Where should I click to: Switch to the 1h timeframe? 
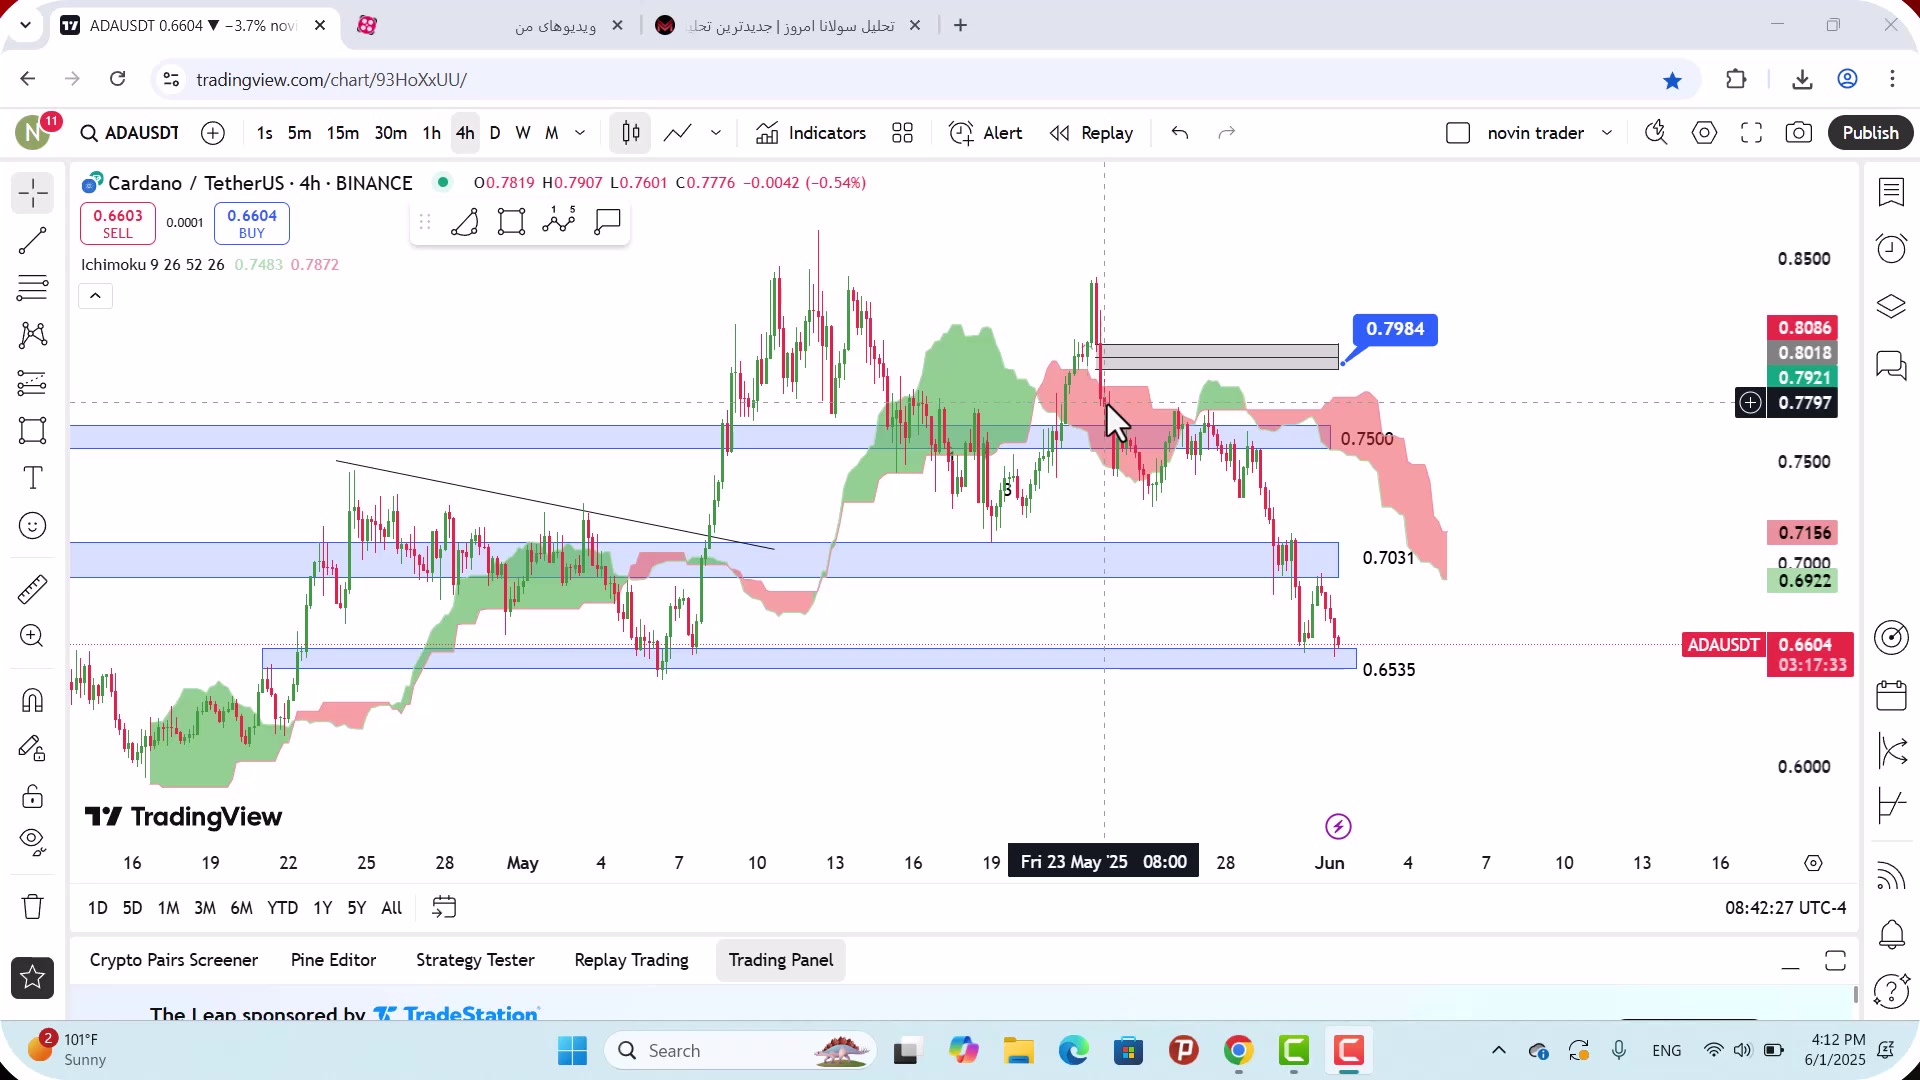click(431, 133)
